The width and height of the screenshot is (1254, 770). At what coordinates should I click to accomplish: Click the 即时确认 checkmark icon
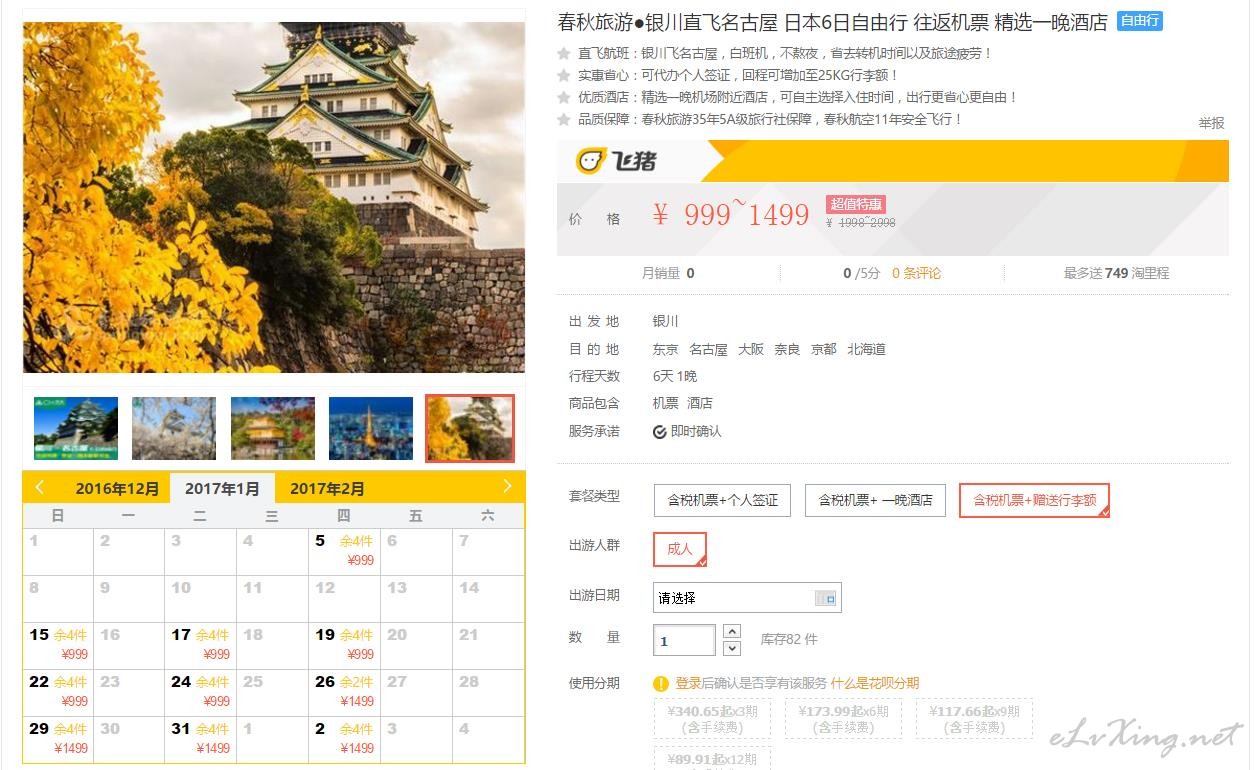click(x=659, y=432)
